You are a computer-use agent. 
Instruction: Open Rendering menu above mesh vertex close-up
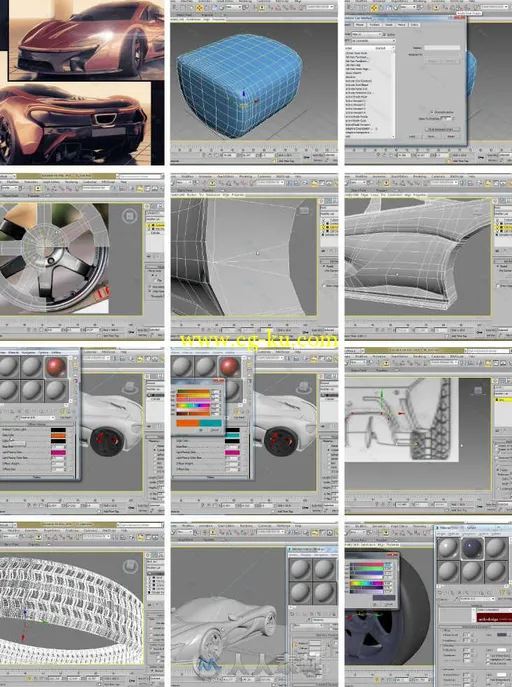[245, 177]
